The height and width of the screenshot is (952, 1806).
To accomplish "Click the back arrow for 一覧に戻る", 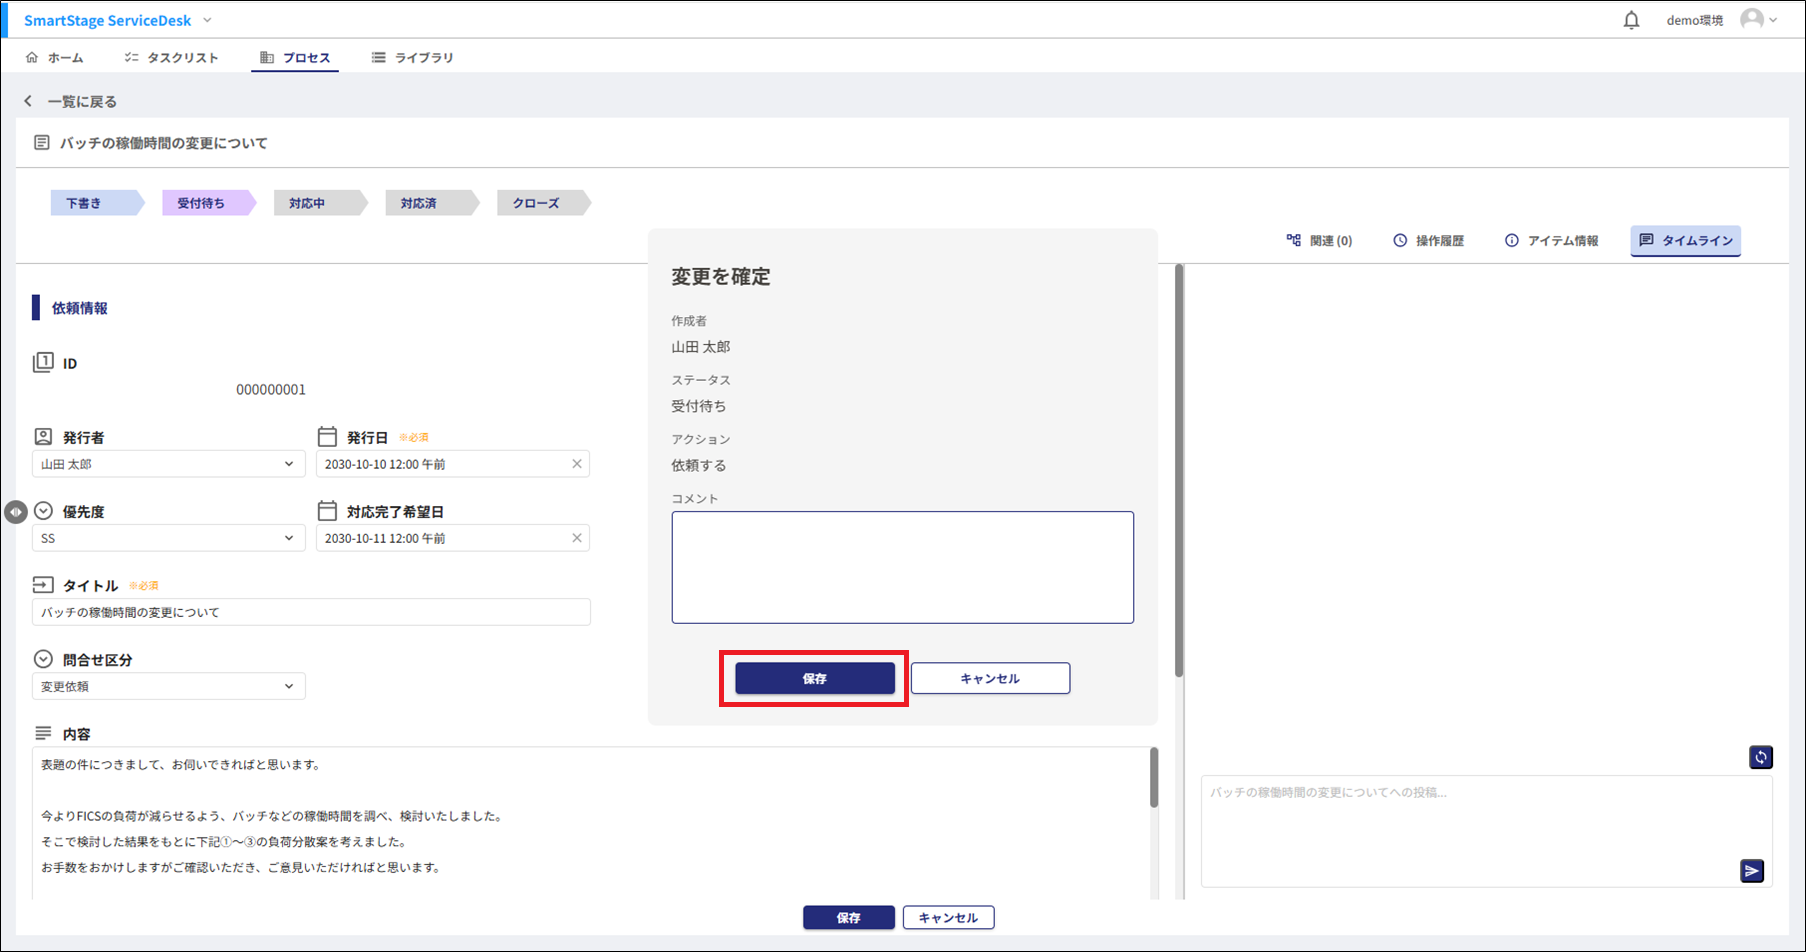I will click(x=28, y=101).
